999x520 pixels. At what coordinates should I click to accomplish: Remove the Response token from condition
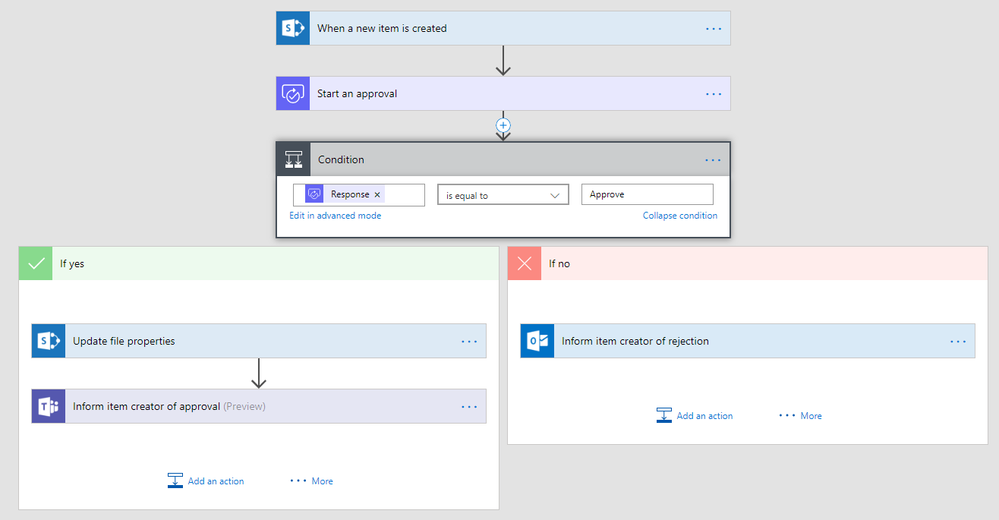pyautogui.click(x=377, y=195)
